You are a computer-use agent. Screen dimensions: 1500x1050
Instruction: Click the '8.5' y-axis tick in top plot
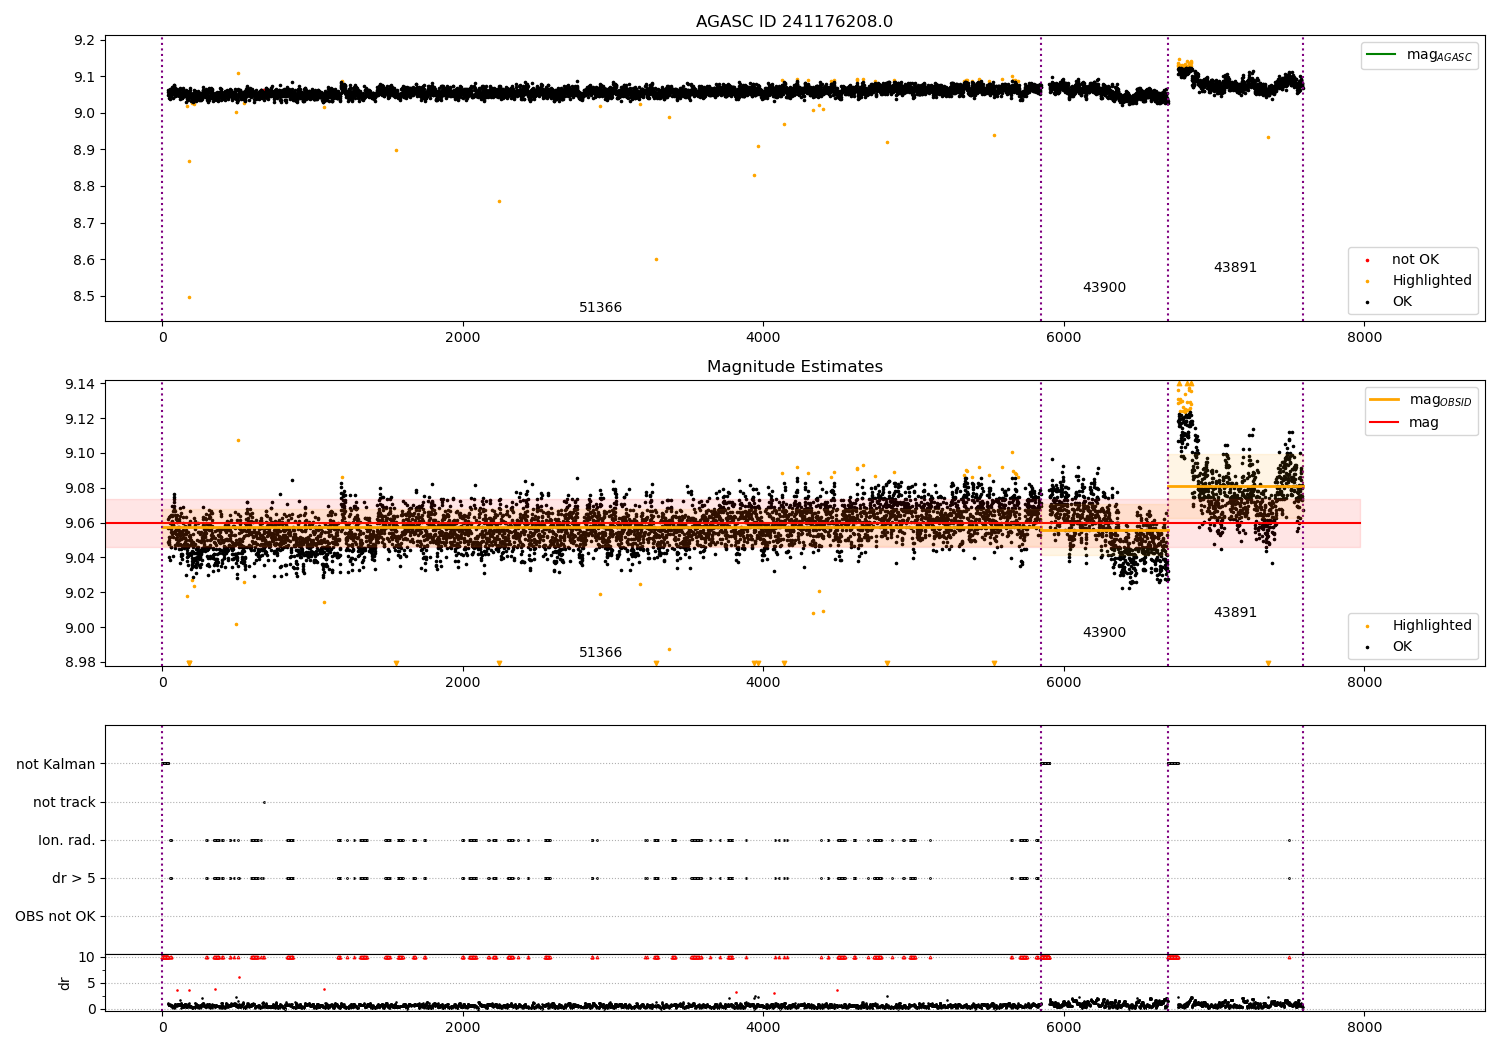click(85, 297)
